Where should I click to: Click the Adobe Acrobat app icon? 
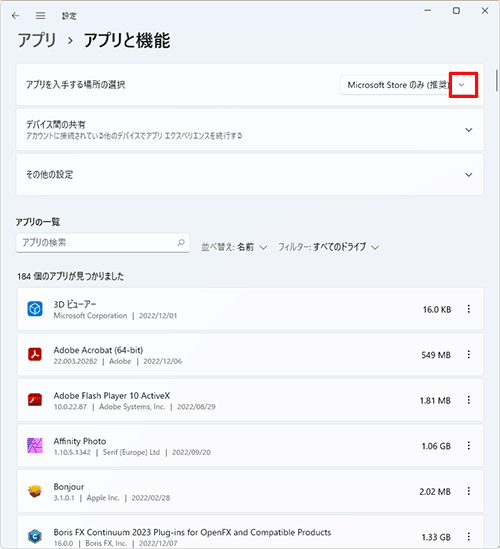pos(35,354)
